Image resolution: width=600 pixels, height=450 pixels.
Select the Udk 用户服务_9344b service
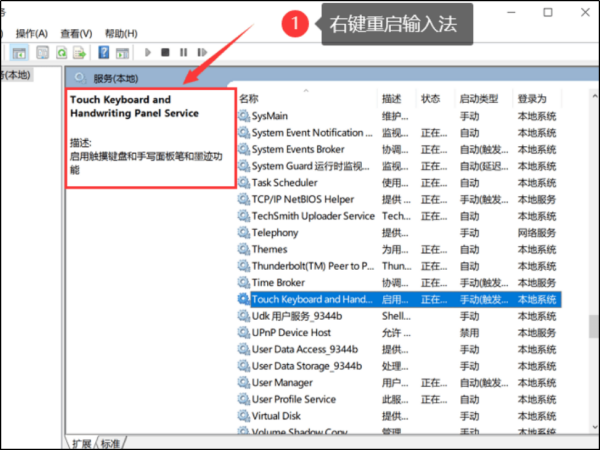[399, 316]
